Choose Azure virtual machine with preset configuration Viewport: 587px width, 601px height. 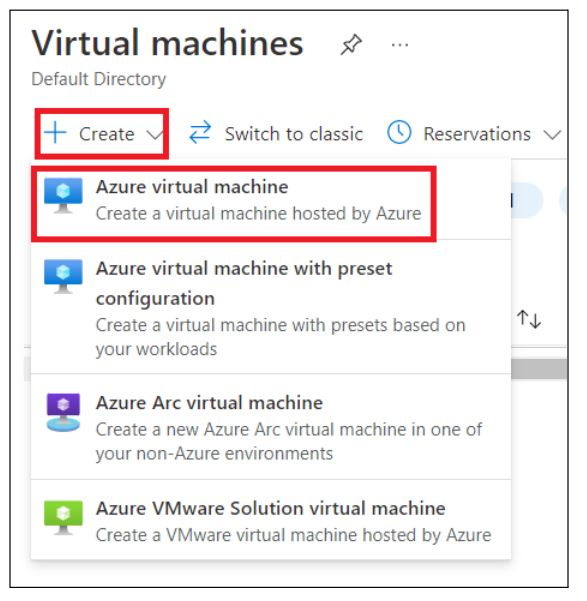click(x=271, y=307)
